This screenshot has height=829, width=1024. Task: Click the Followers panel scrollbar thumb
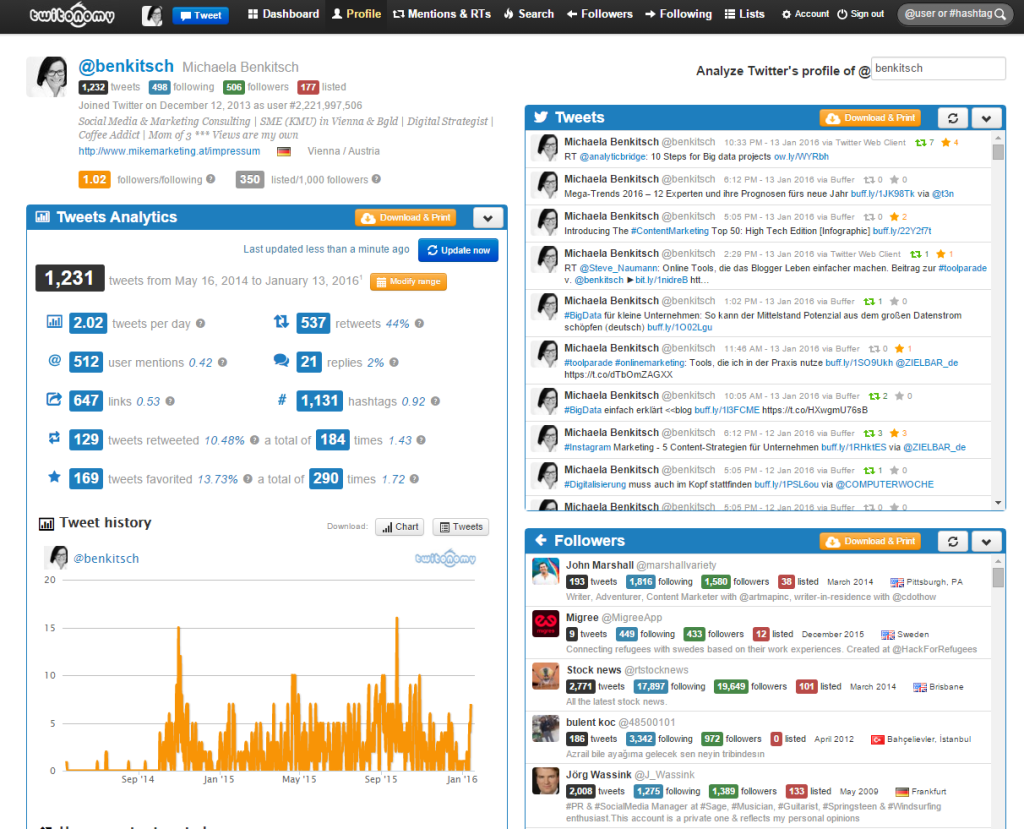(x=998, y=577)
